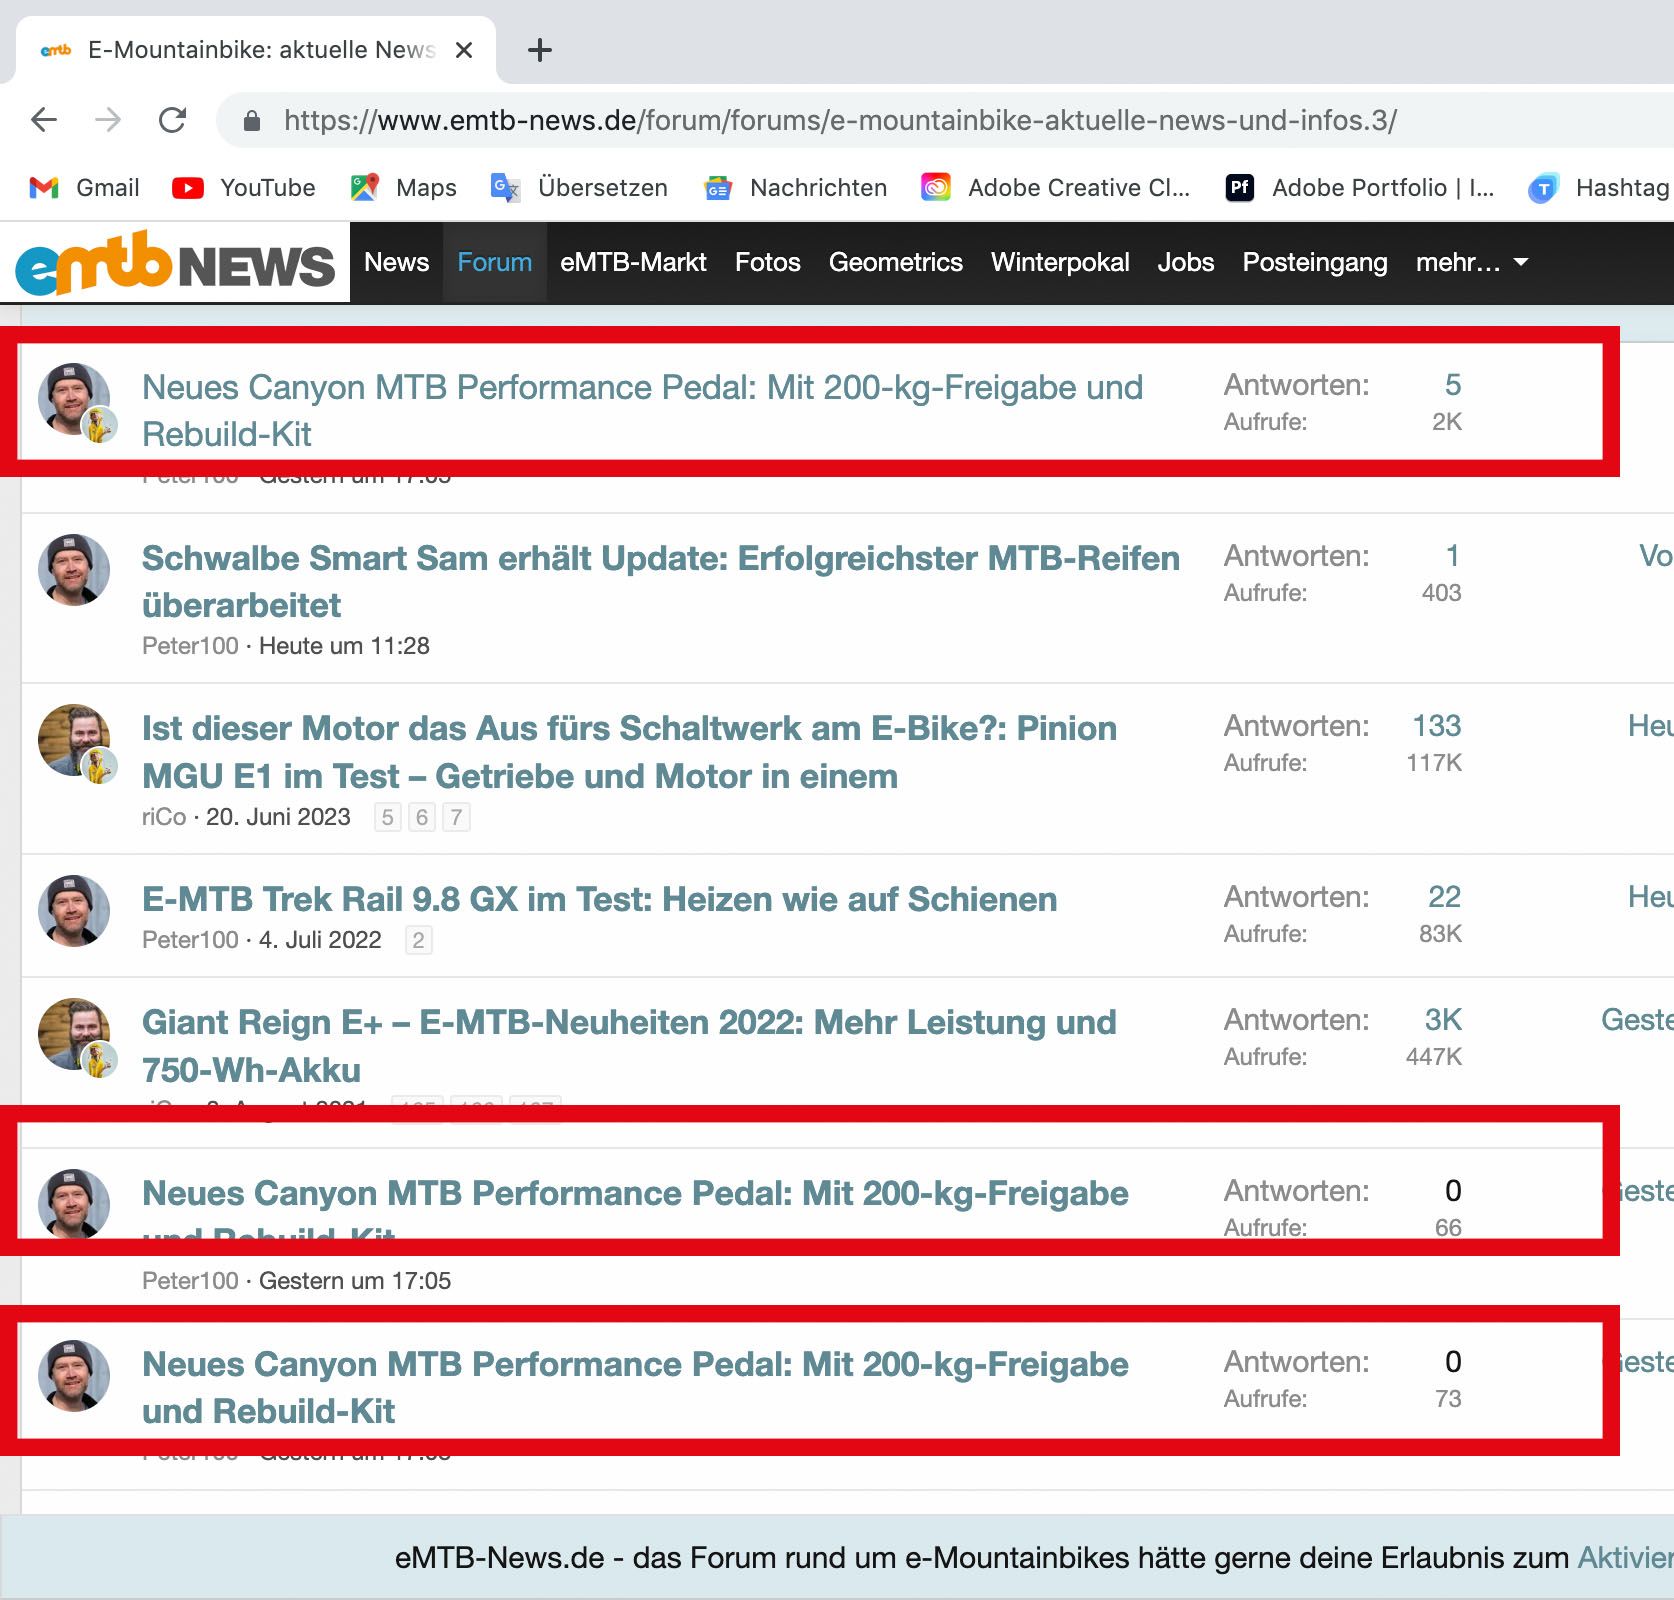Open the Giant Reign E+ thread

pyautogui.click(x=629, y=1046)
